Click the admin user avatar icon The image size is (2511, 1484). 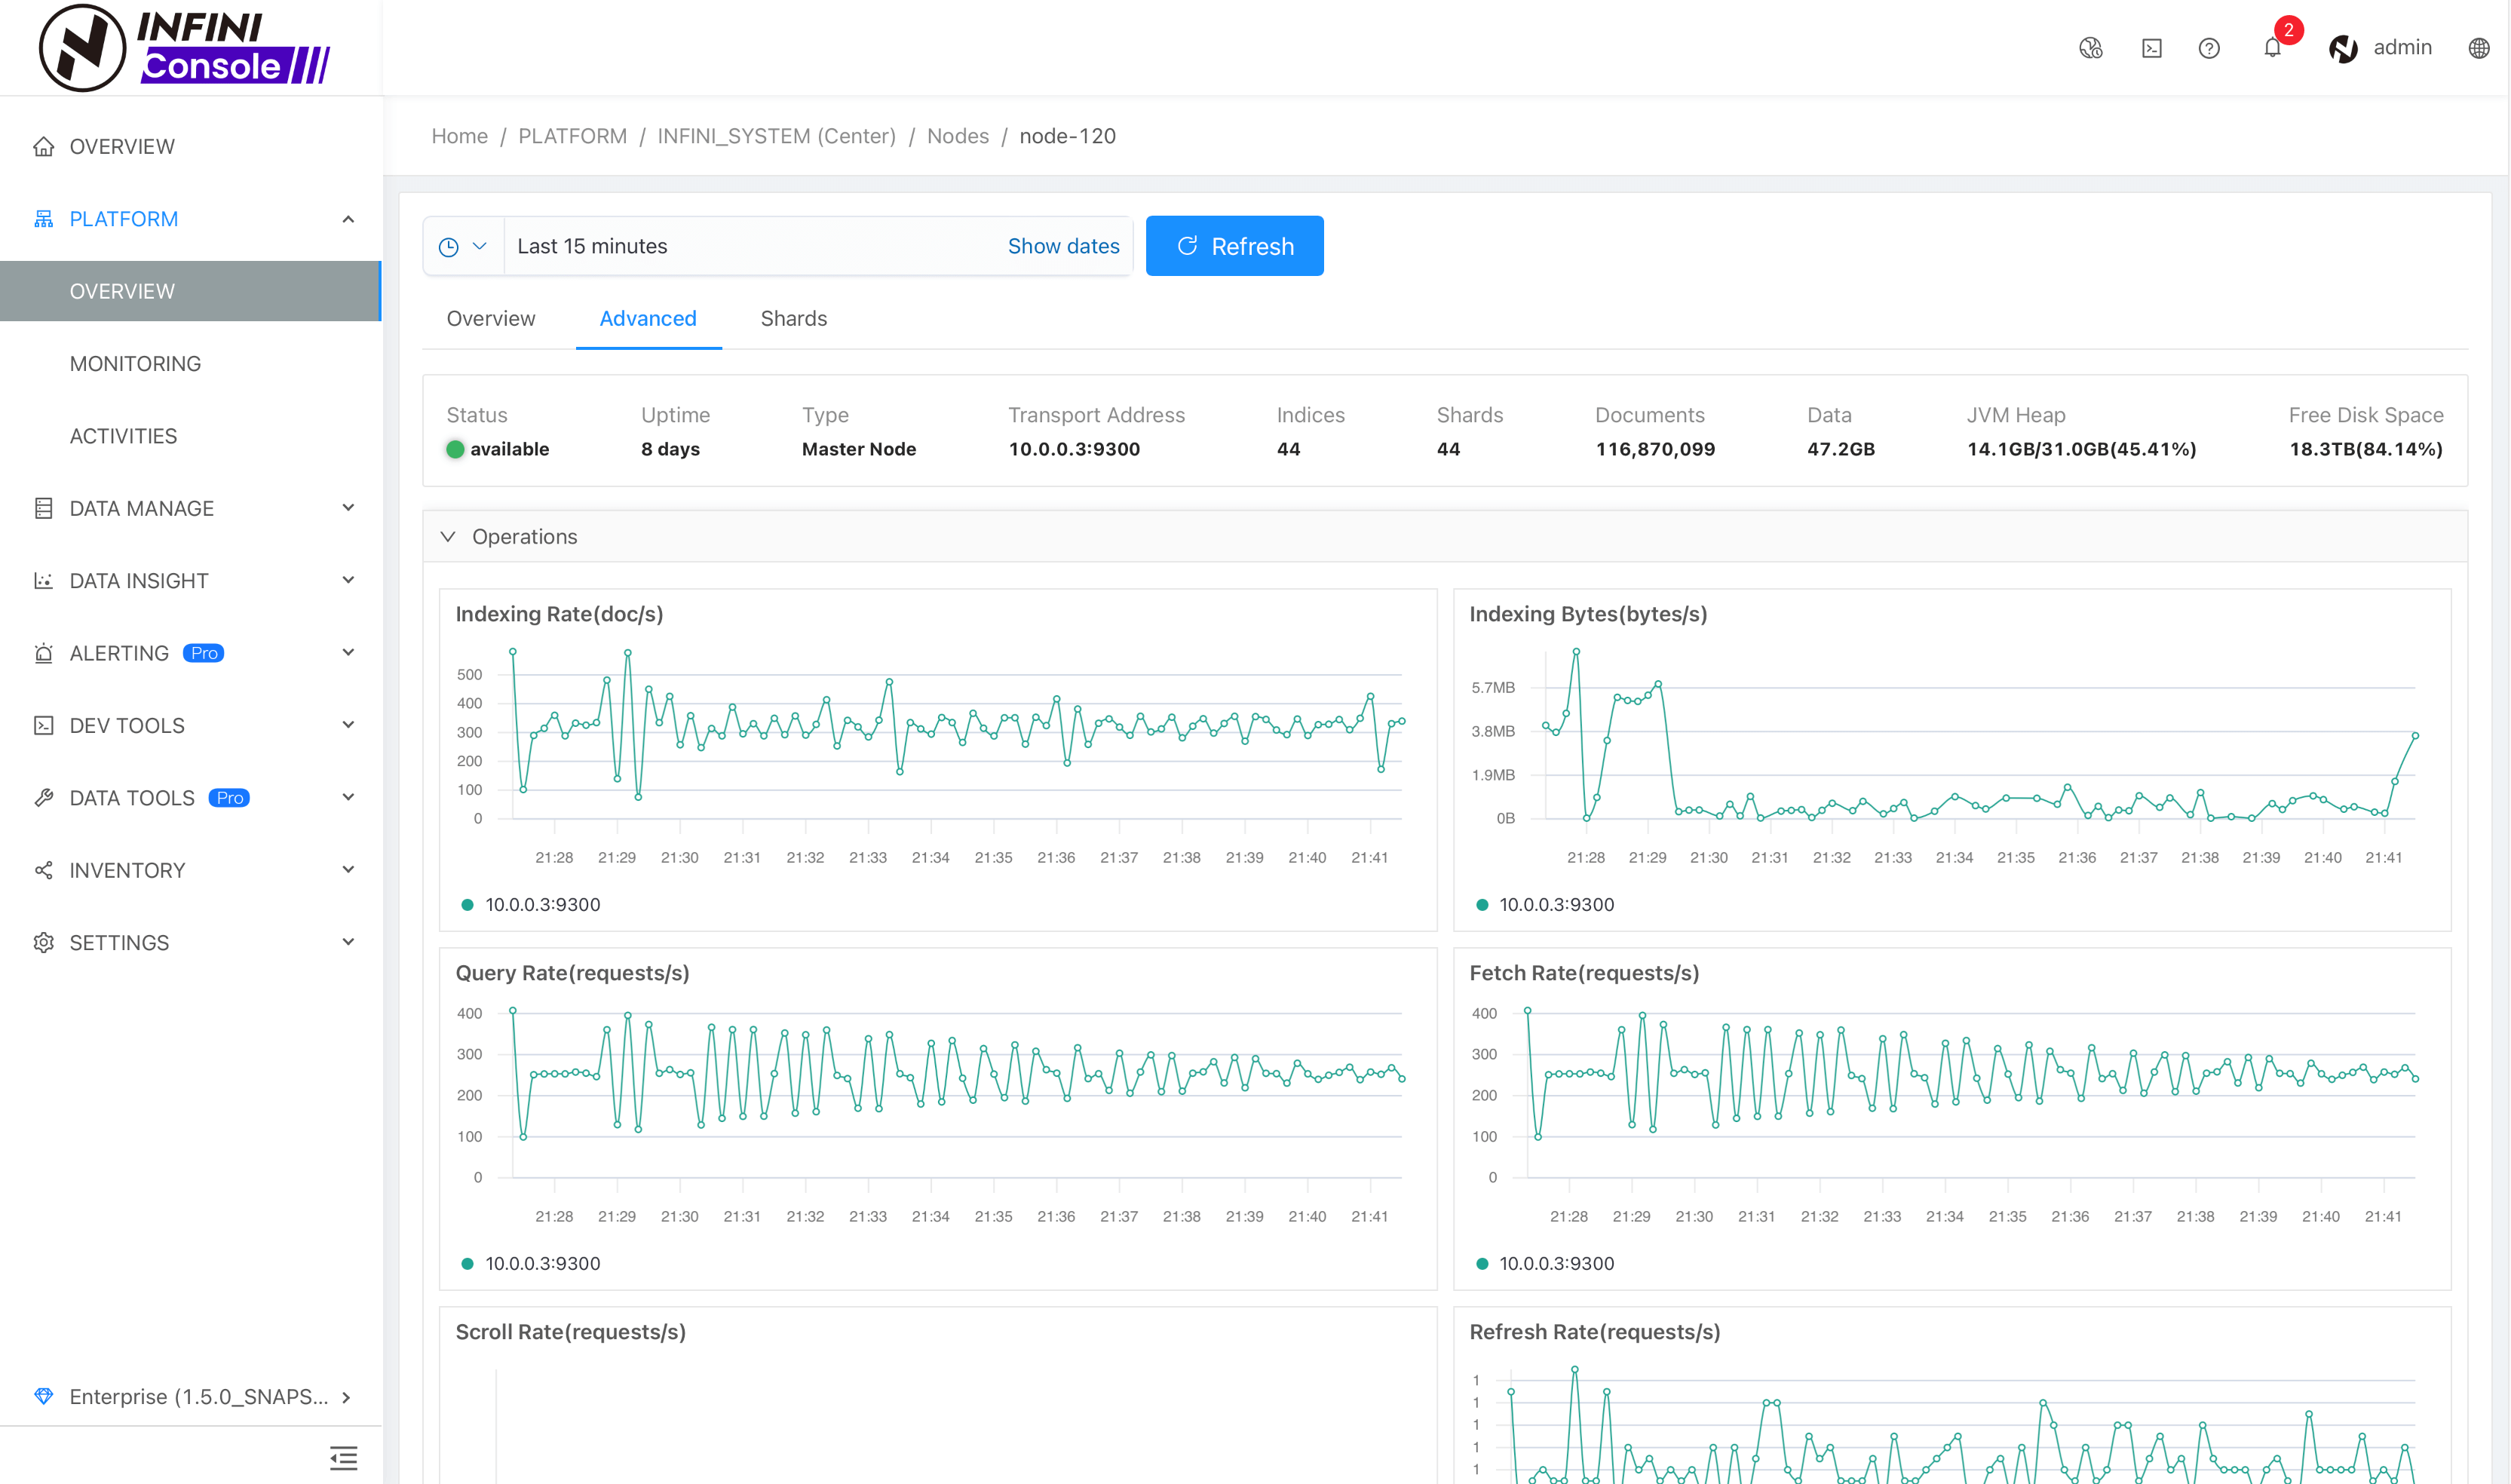tap(2345, 48)
